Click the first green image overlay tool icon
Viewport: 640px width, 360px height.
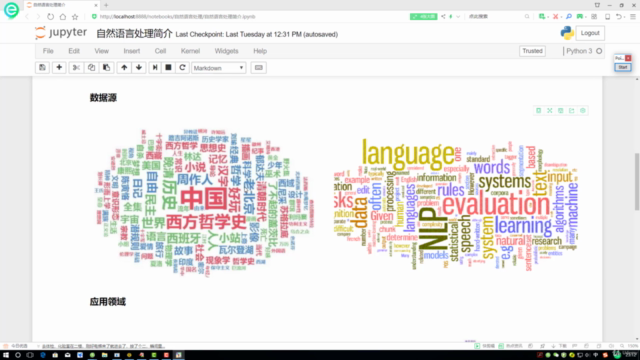539,111
